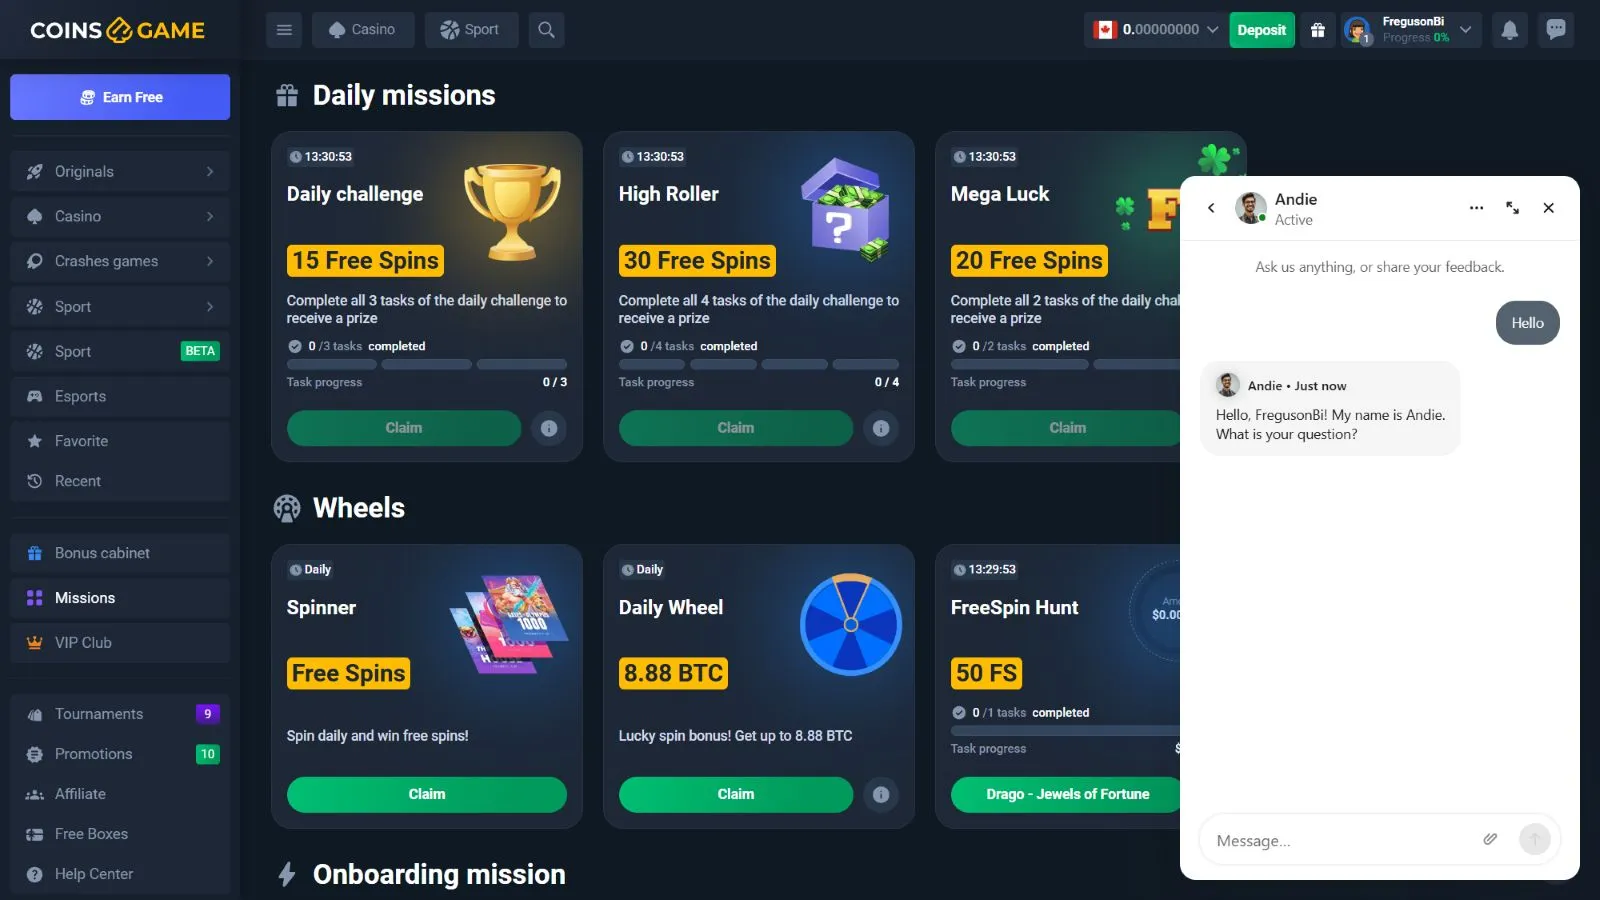Click the info icon on Daily Wheel card
Viewport: 1600px width, 900px height.
(x=881, y=795)
